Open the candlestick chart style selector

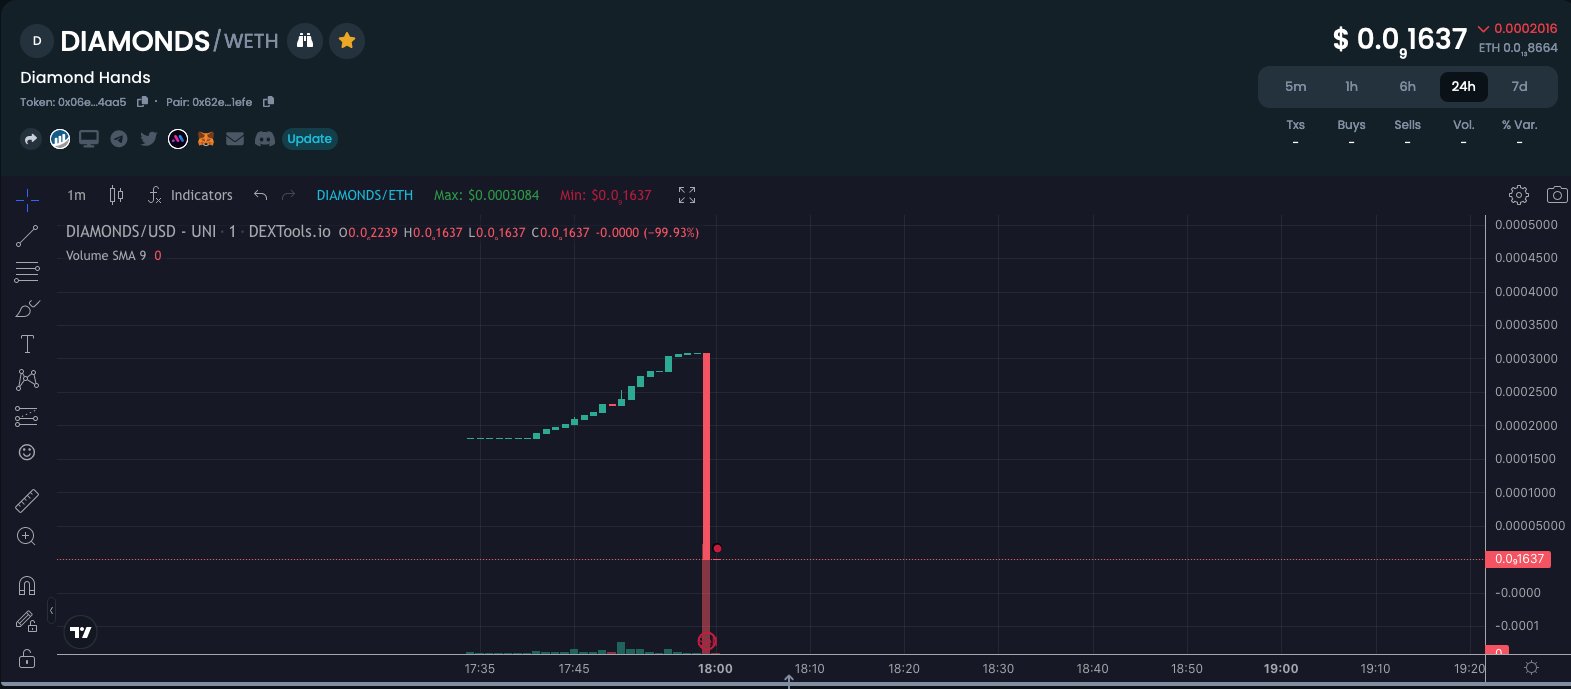coord(116,195)
